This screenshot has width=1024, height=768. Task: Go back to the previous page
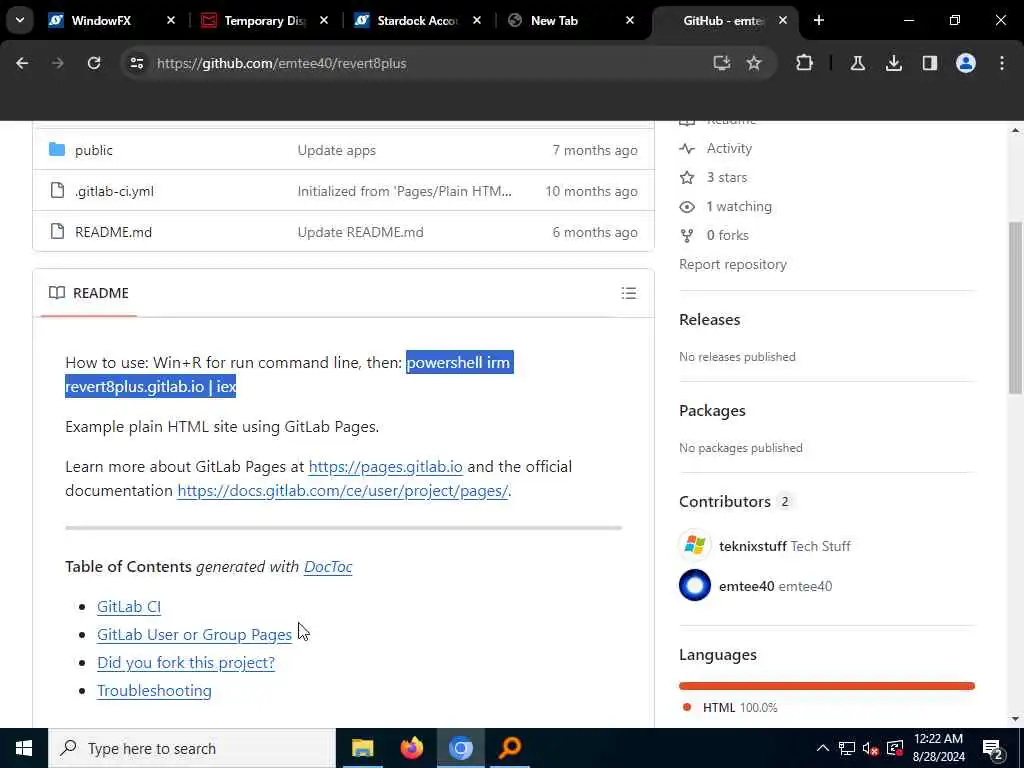(x=22, y=63)
